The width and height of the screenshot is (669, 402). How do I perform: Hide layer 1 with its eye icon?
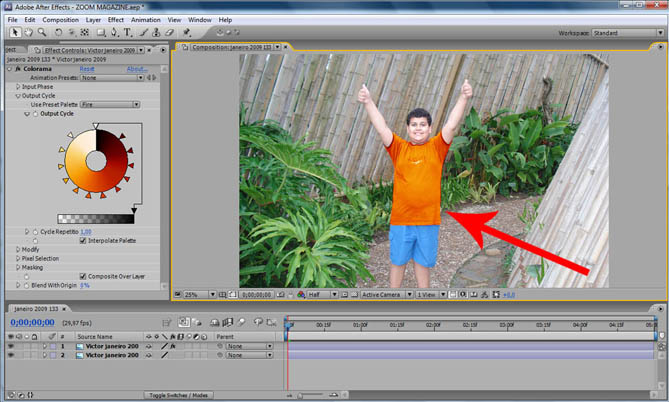10,346
